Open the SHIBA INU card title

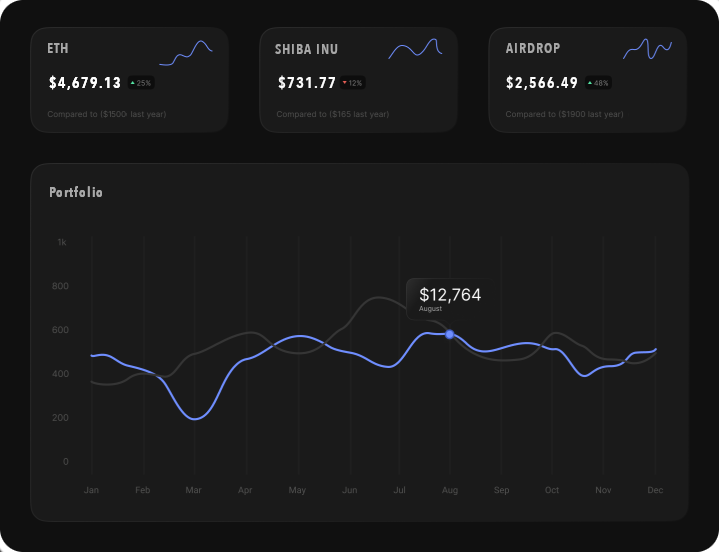pyautogui.click(x=306, y=49)
